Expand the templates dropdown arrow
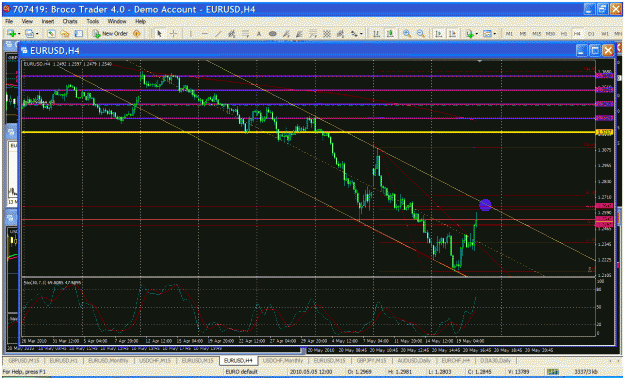Viewport: 625px width, 378px height. tap(495, 34)
